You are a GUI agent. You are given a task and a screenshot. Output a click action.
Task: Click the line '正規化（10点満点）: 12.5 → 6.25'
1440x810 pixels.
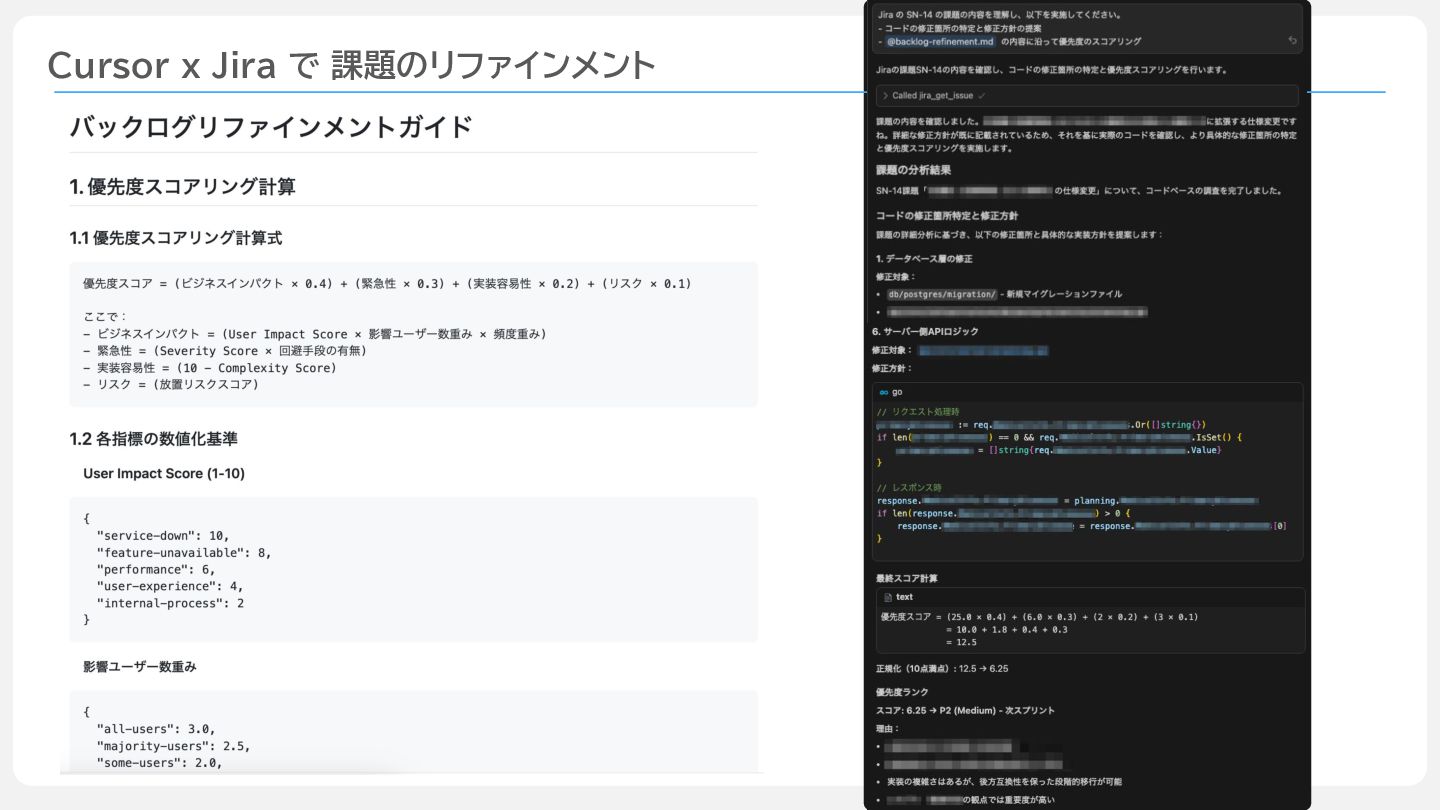pyautogui.click(x=942, y=668)
